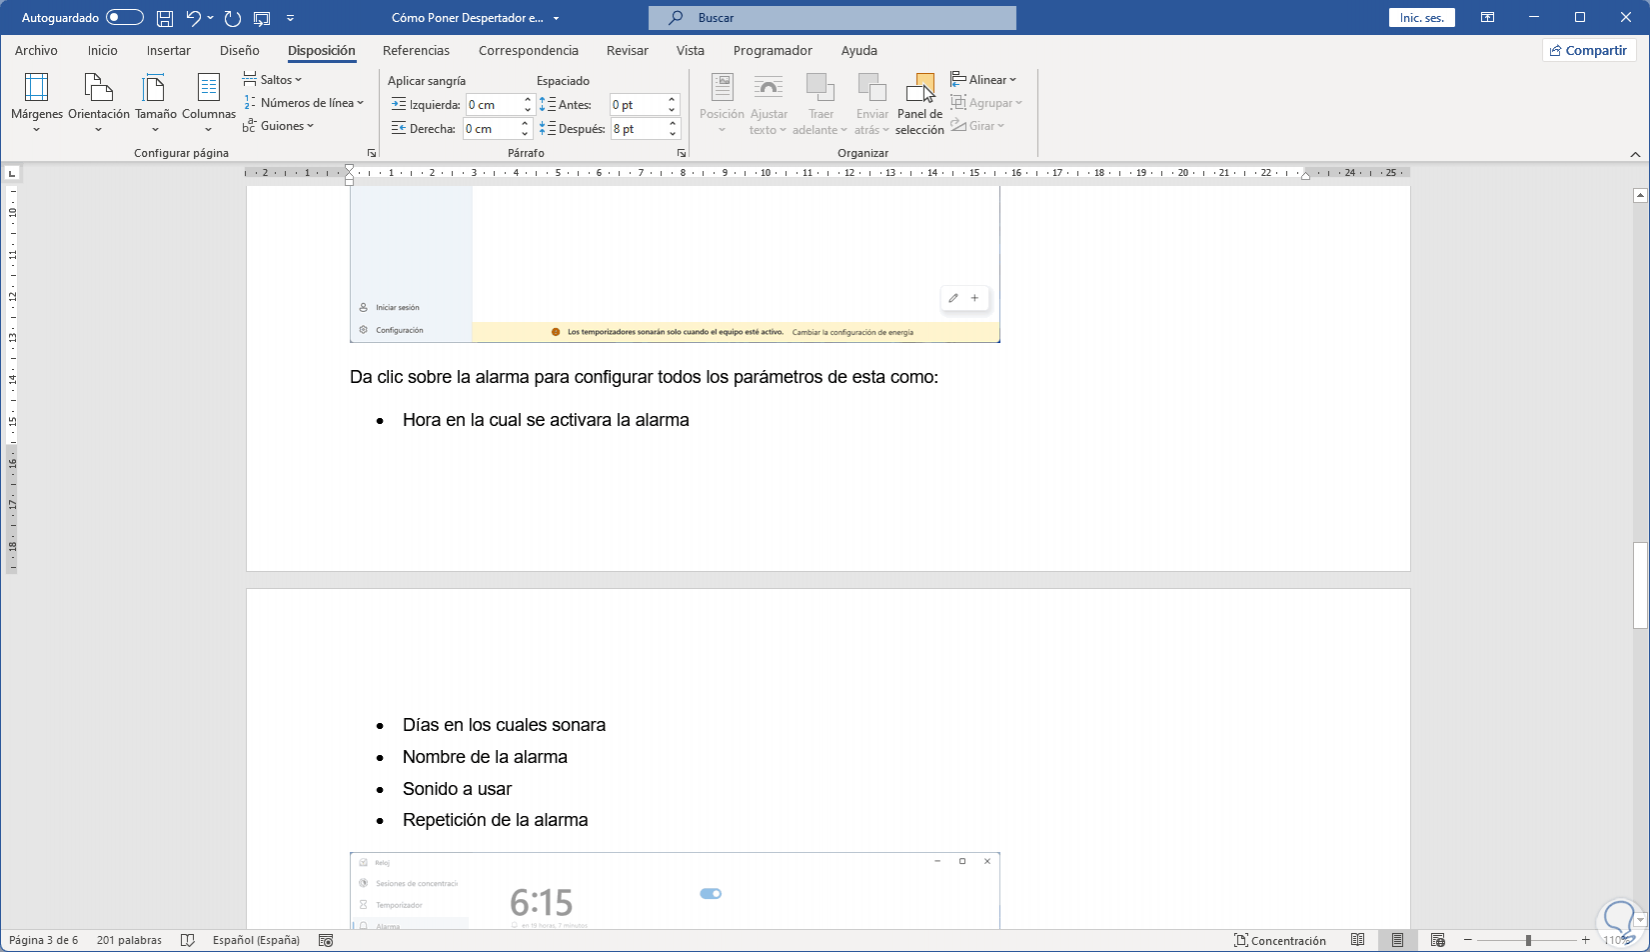Click the Enviar atrás icon
1650x952 pixels.
coord(872,102)
